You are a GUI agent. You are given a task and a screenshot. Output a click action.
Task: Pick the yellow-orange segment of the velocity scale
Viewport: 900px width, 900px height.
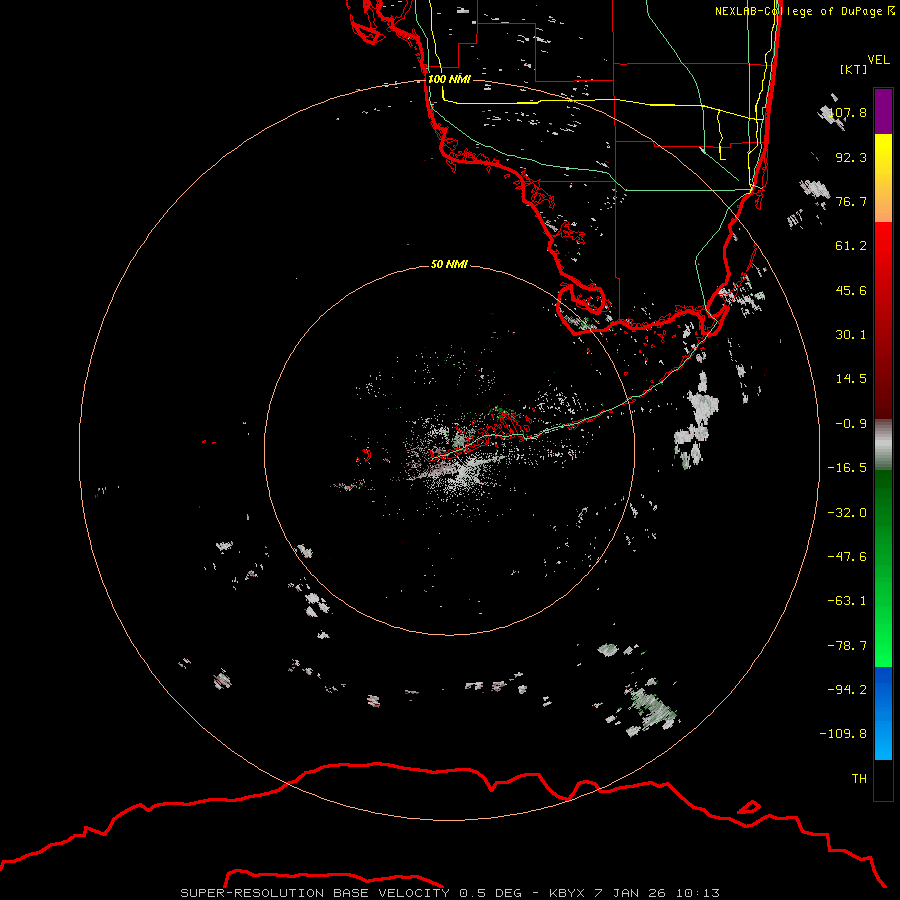[x=883, y=178]
